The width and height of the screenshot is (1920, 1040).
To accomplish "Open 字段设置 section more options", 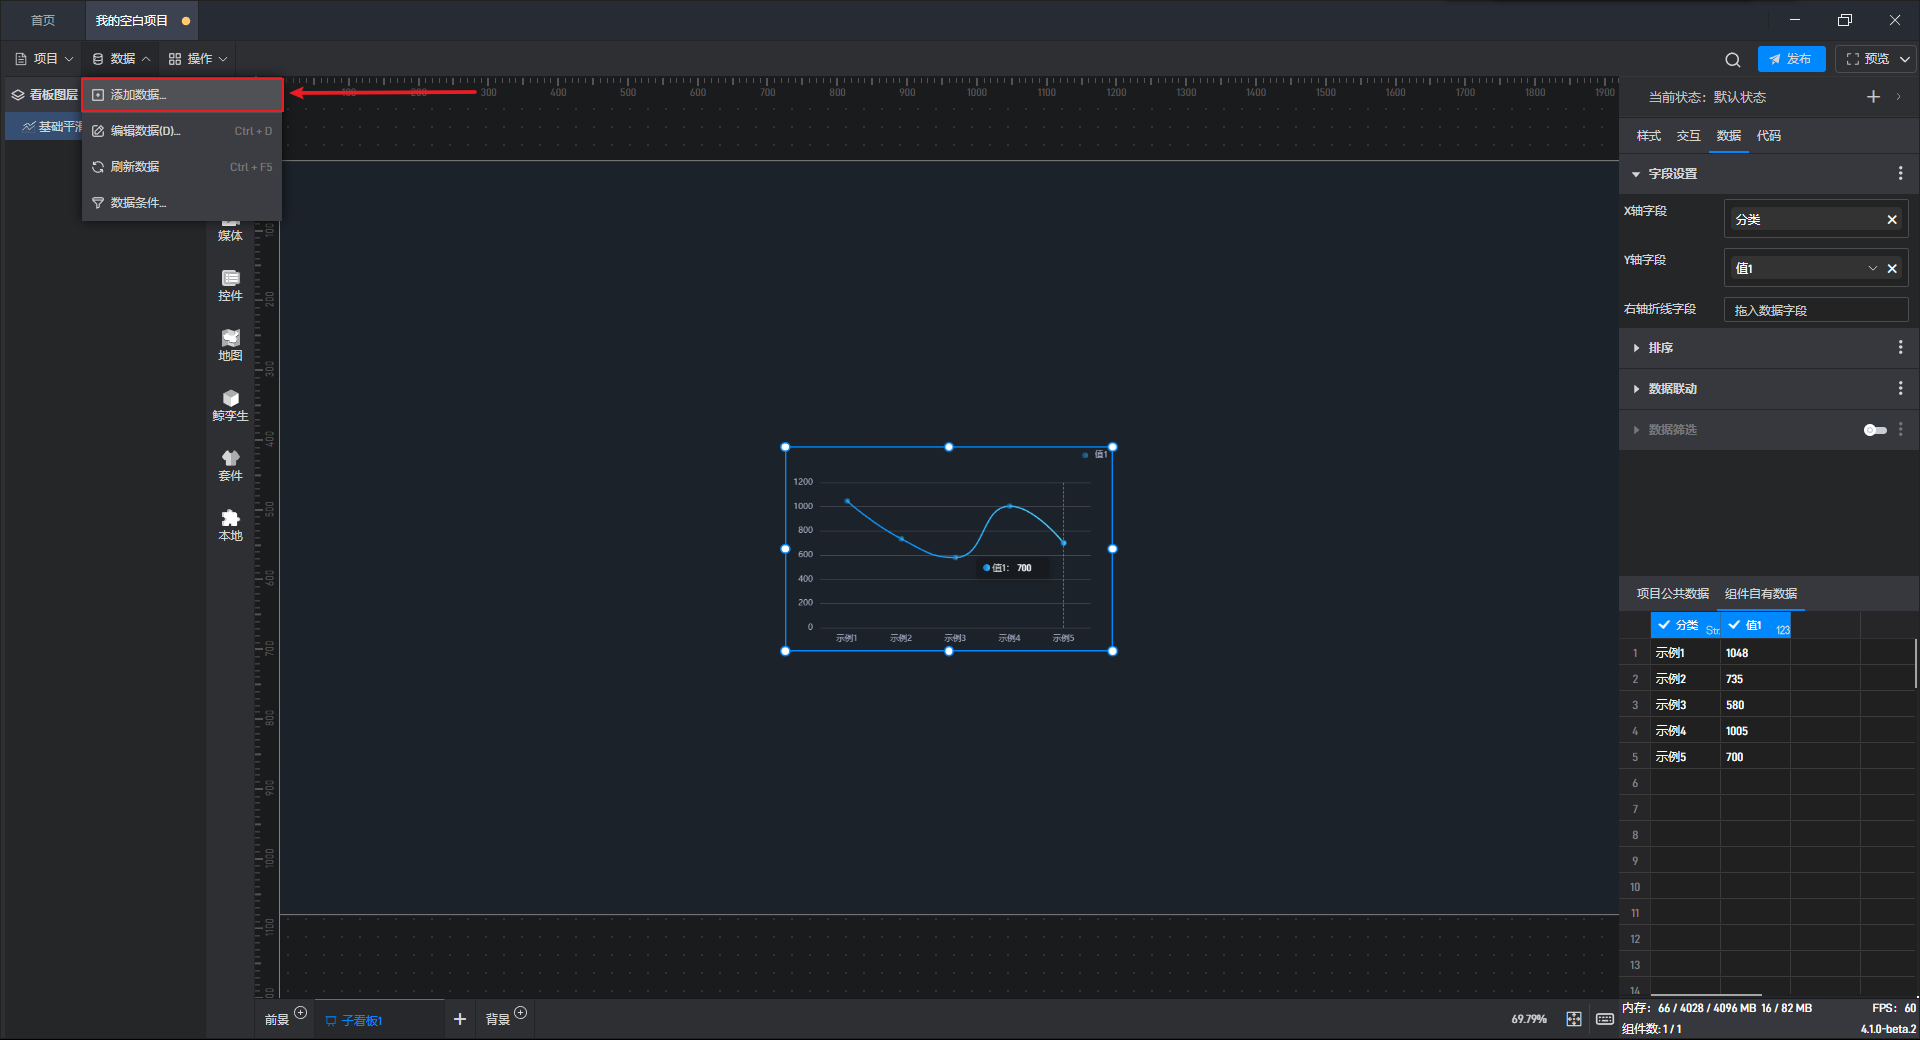I will click(1900, 173).
